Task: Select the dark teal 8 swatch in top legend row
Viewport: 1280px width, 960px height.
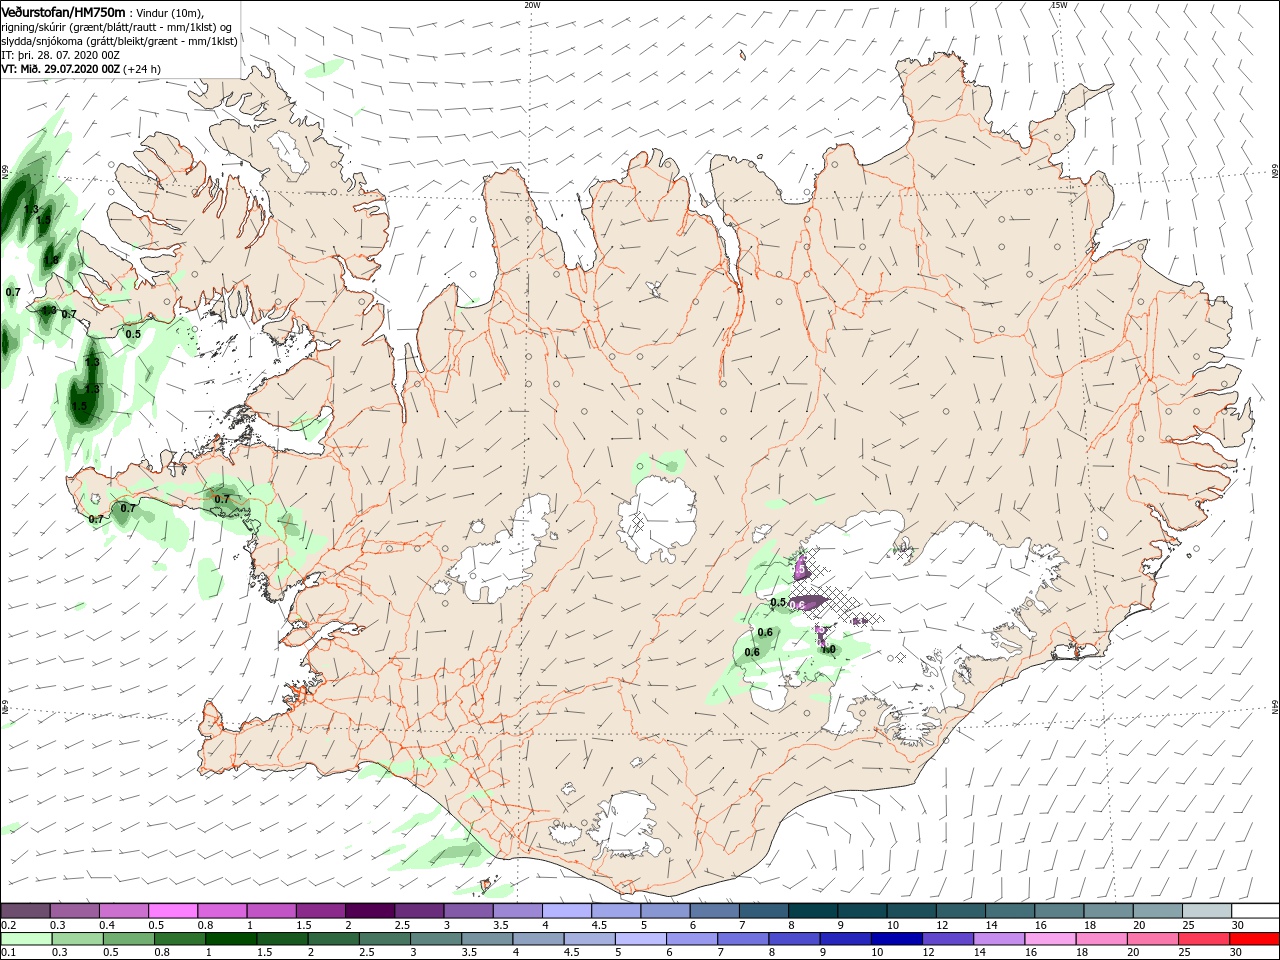Action: coord(813,911)
